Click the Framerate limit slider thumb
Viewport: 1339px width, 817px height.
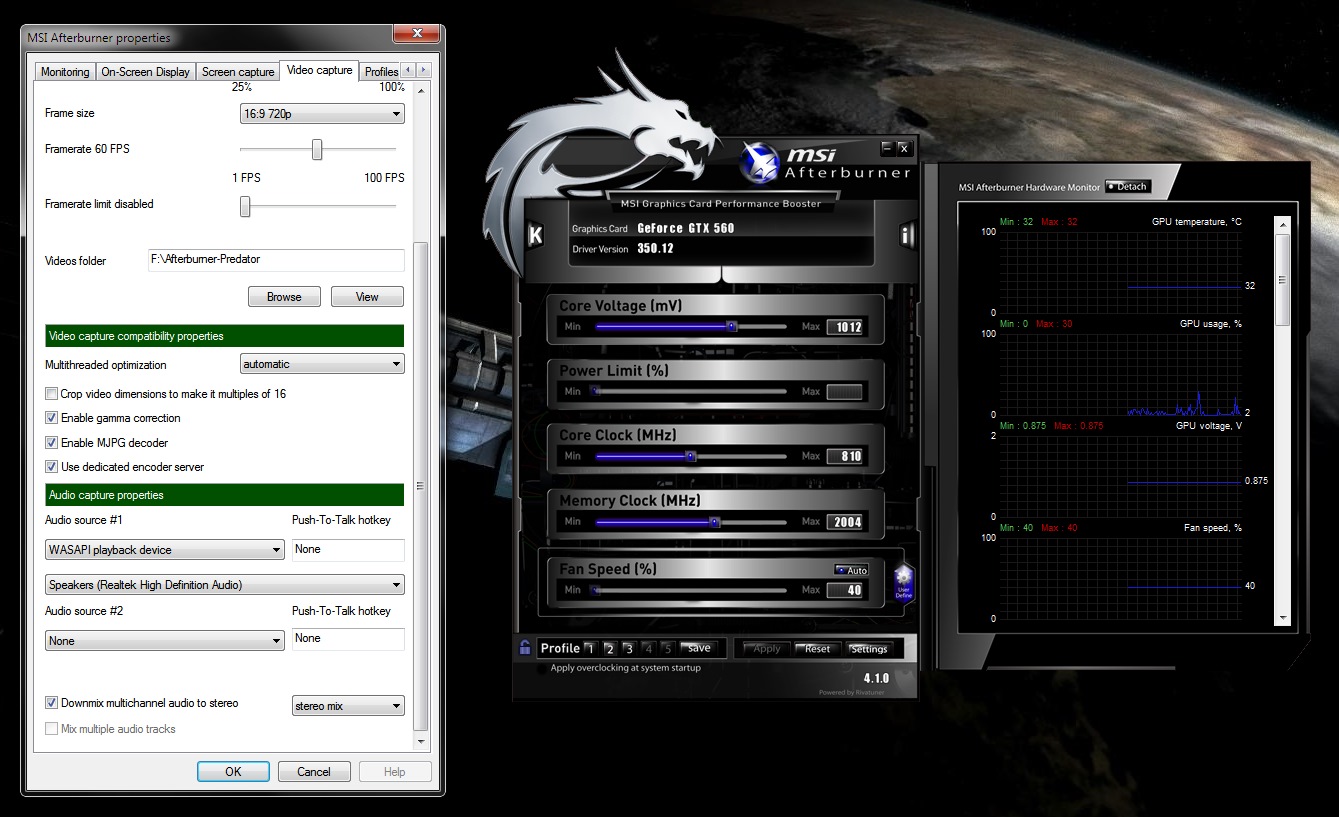click(x=245, y=206)
